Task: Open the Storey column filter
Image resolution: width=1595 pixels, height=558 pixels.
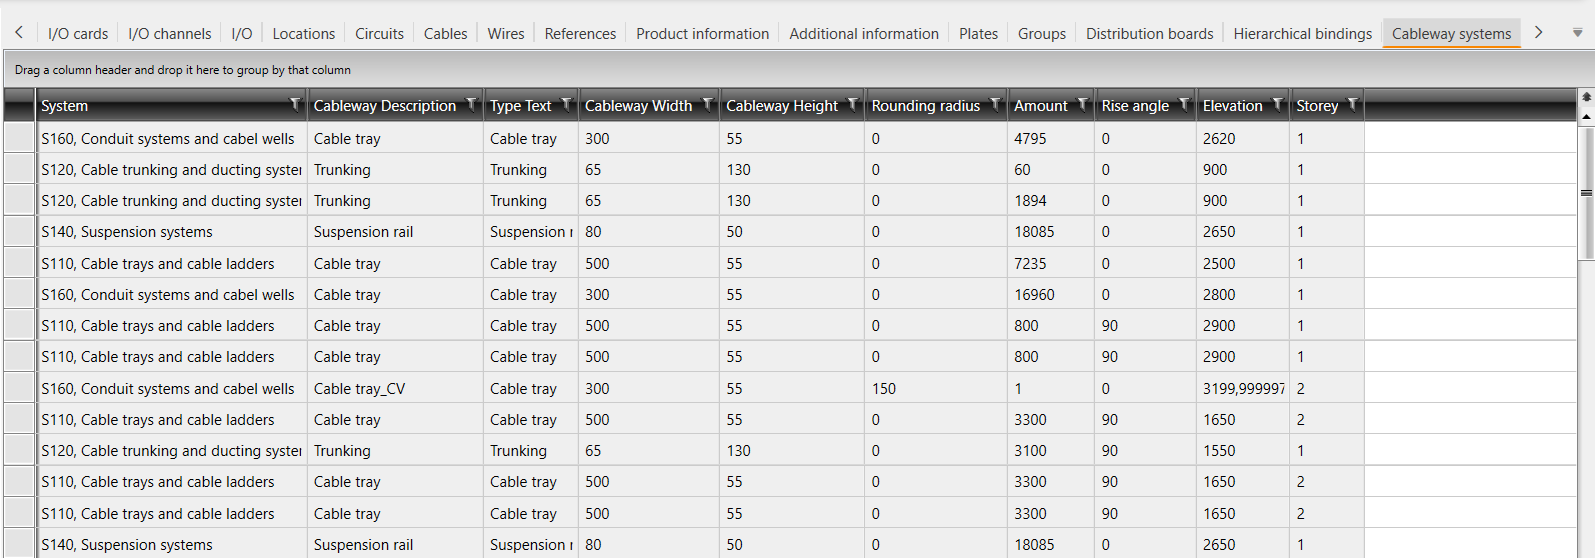Action: tap(1353, 104)
